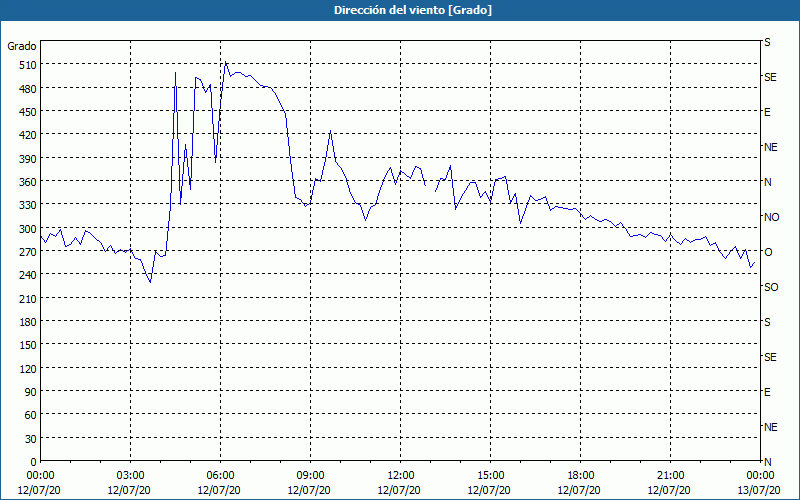Click the 'NE' compass label in the 390 row
Screen dimensions: 800x500
tap(770, 147)
